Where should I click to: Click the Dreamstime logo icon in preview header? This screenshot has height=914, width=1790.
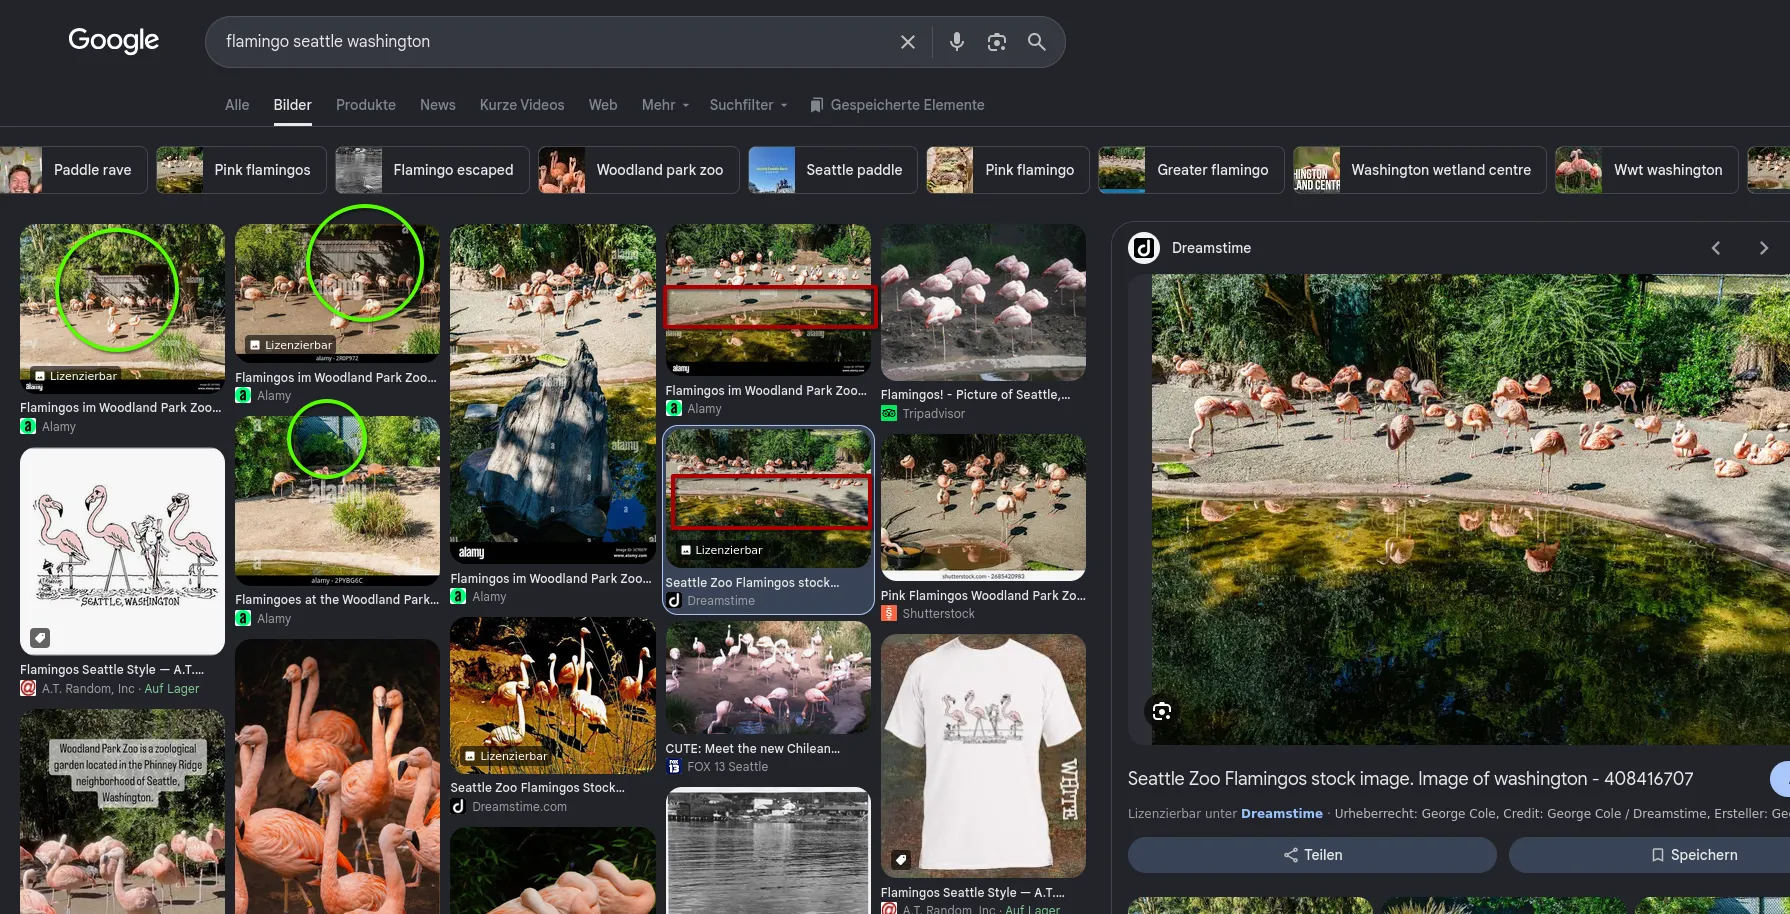[x=1144, y=248]
